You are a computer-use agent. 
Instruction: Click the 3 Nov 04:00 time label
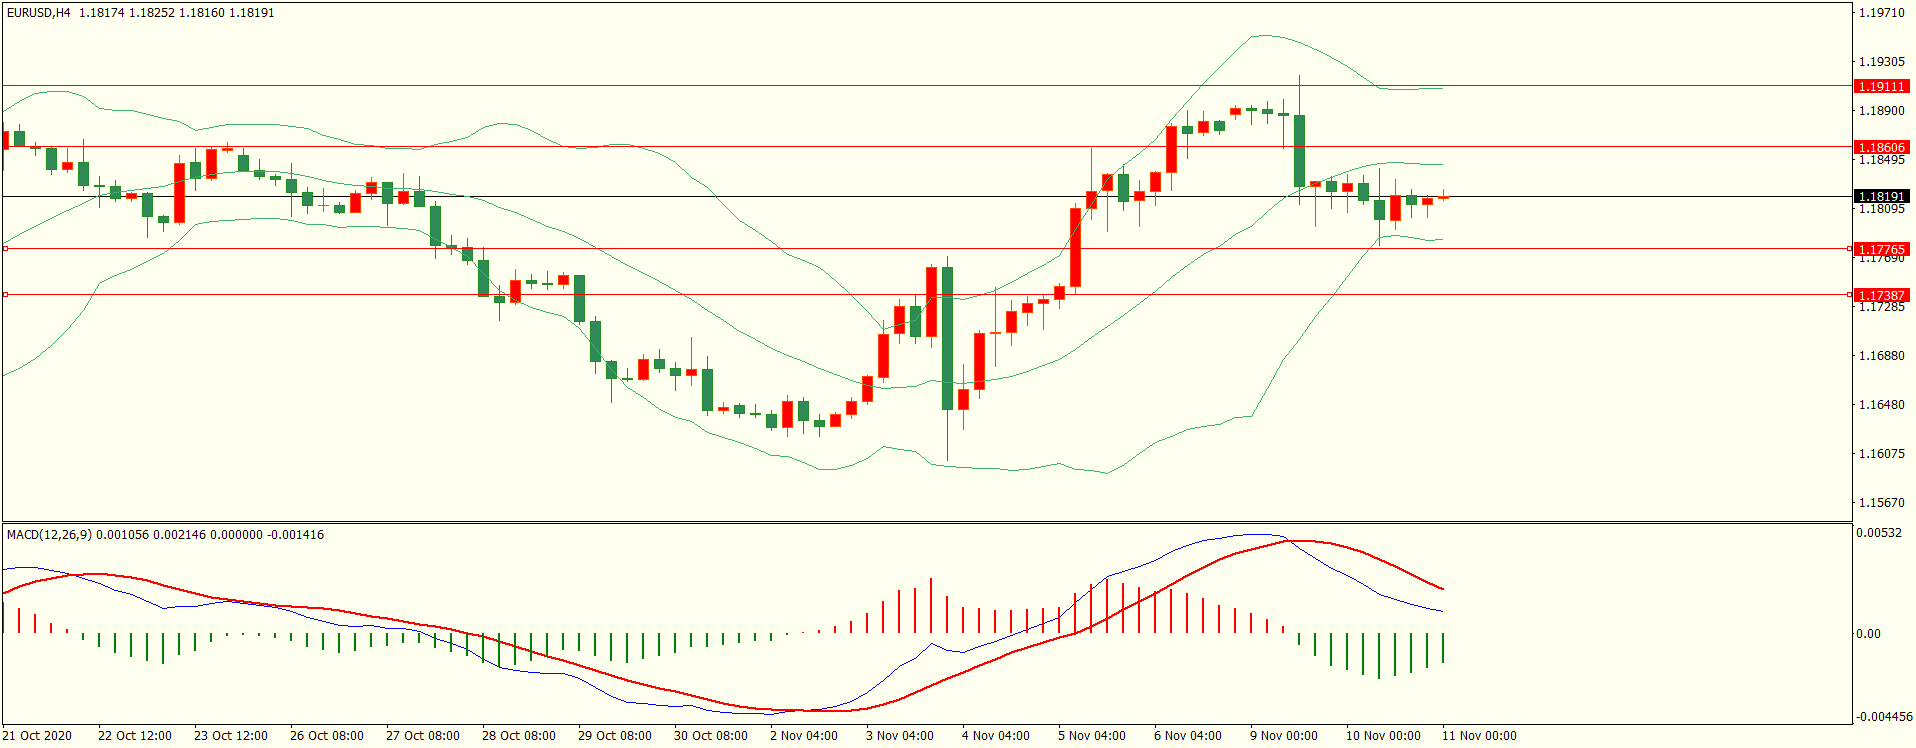[x=900, y=736]
